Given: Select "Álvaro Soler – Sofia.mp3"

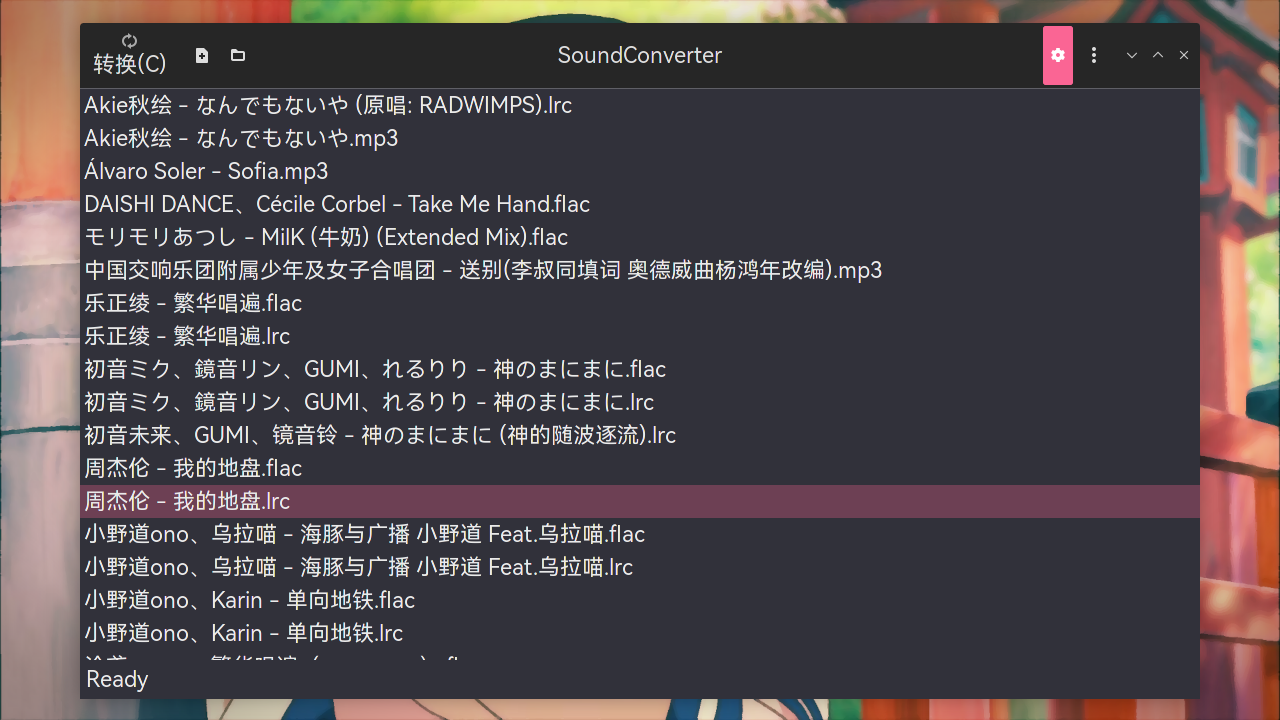Looking at the screenshot, I should pyautogui.click(x=205, y=171).
